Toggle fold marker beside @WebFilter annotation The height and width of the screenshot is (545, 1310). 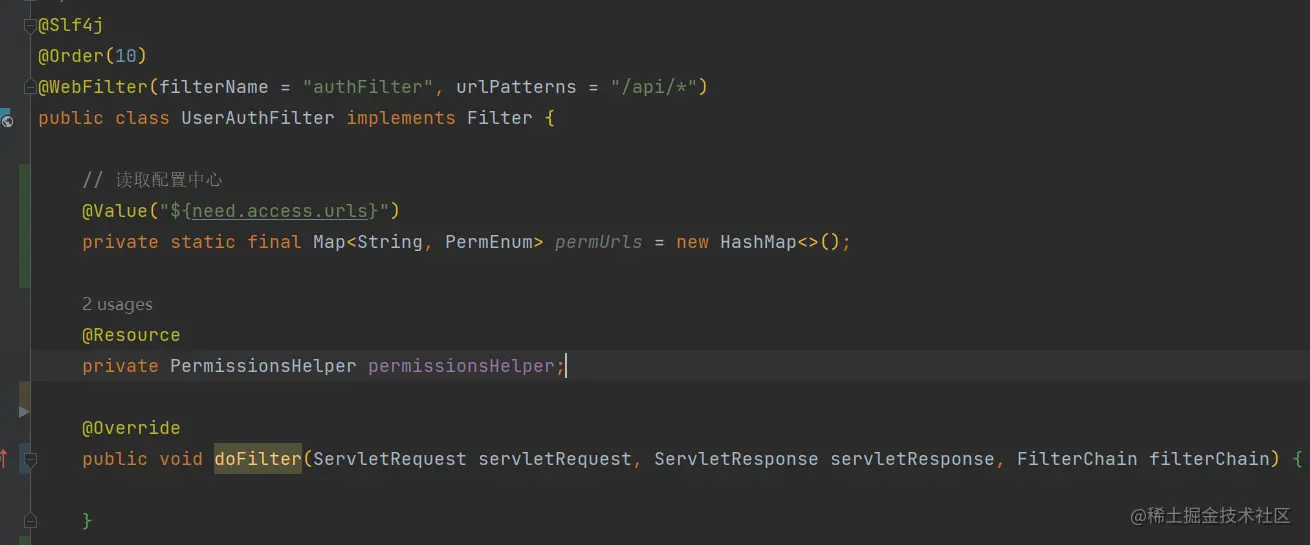point(30,87)
